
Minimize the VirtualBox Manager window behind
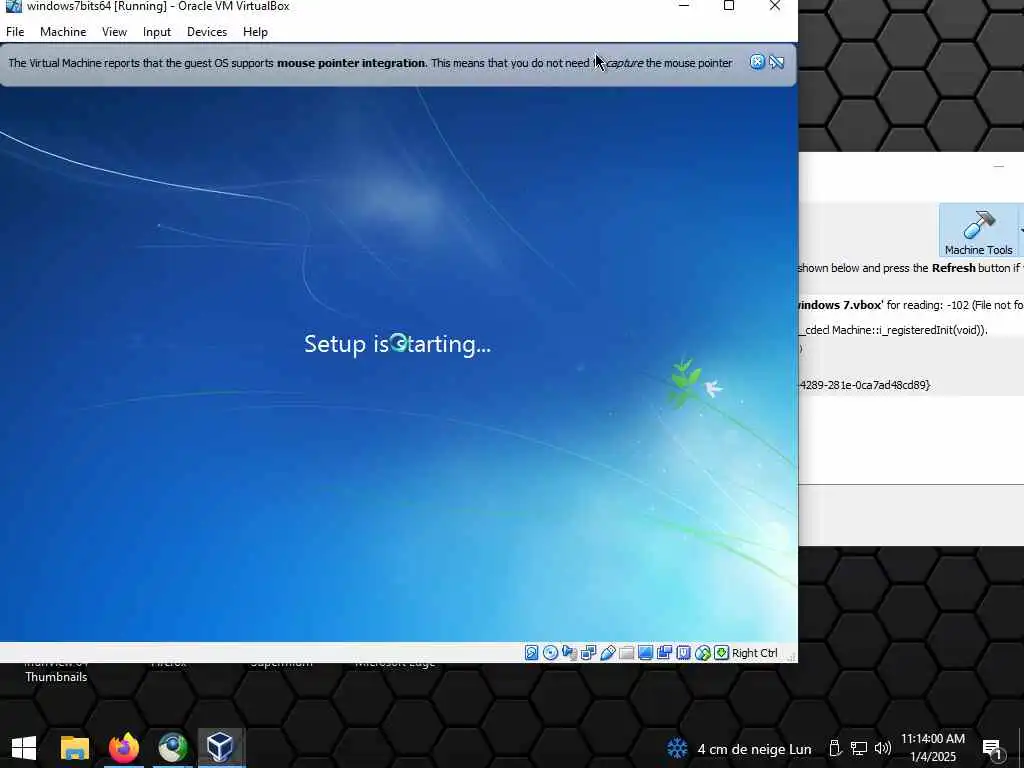click(999, 167)
